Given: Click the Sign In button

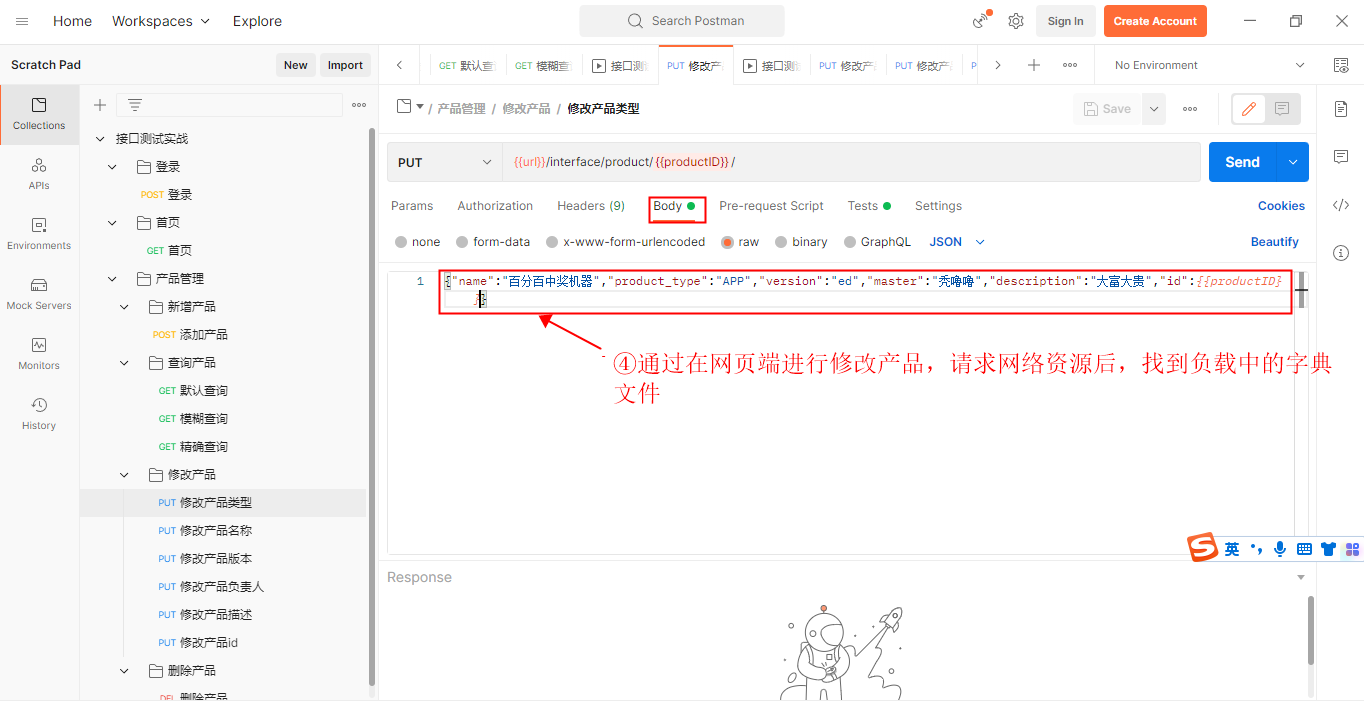Looking at the screenshot, I should pos(1065,21).
